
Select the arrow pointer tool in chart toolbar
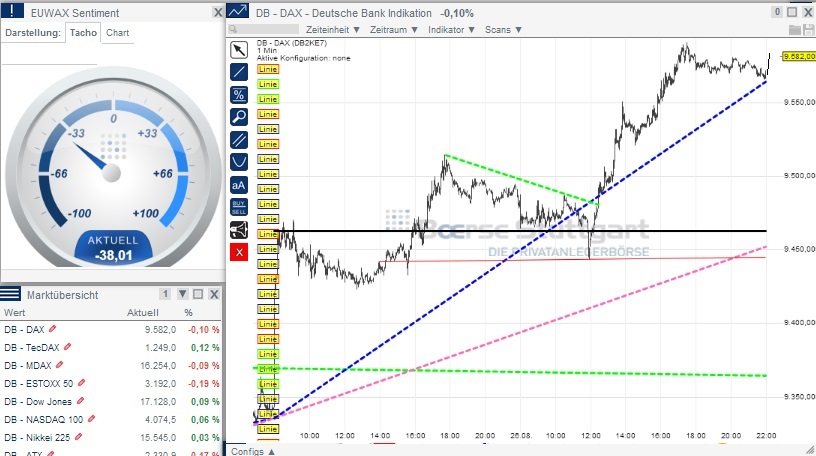(x=239, y=49)
